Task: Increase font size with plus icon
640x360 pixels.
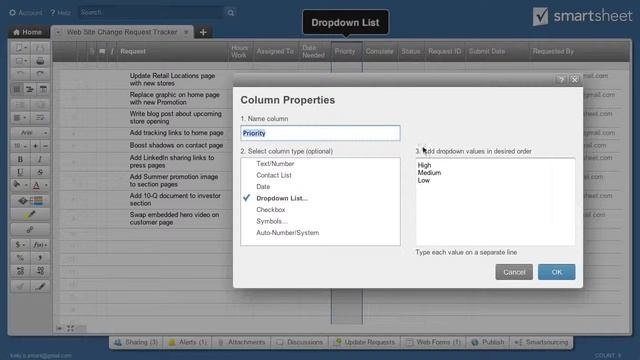Action: click(36, 146)
